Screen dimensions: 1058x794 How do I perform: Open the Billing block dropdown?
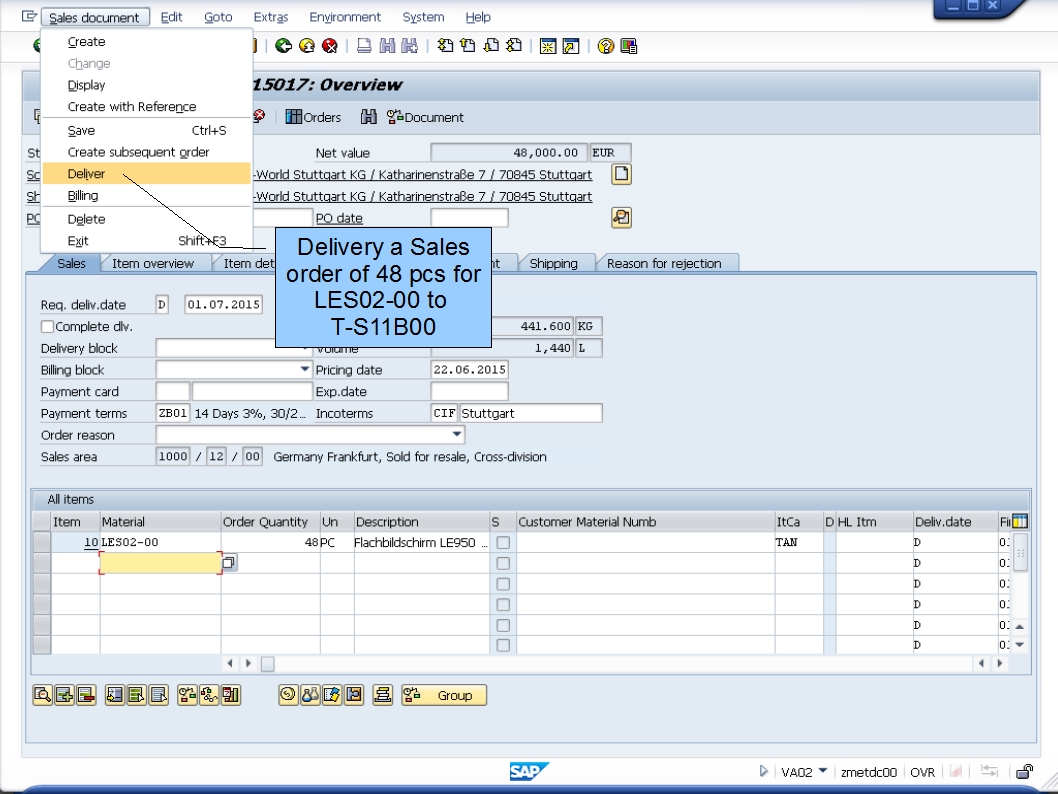304,369
